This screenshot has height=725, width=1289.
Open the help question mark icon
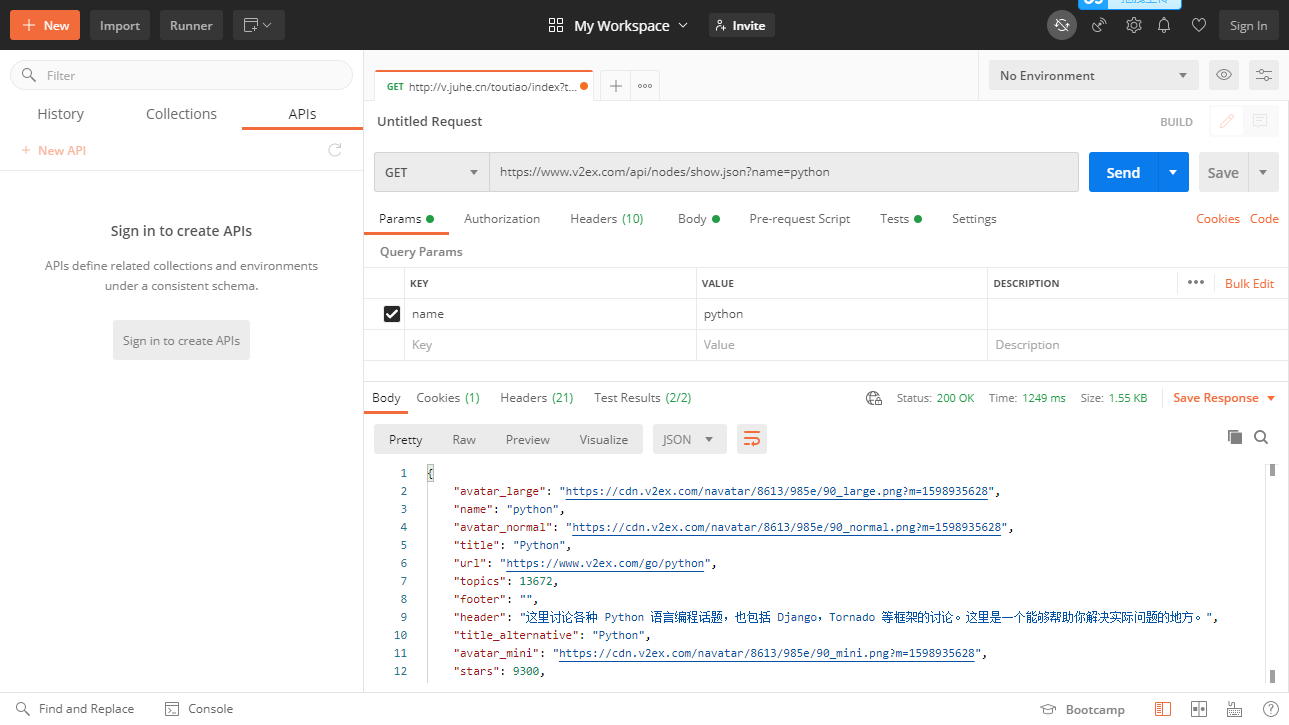tap(1270, 709)
